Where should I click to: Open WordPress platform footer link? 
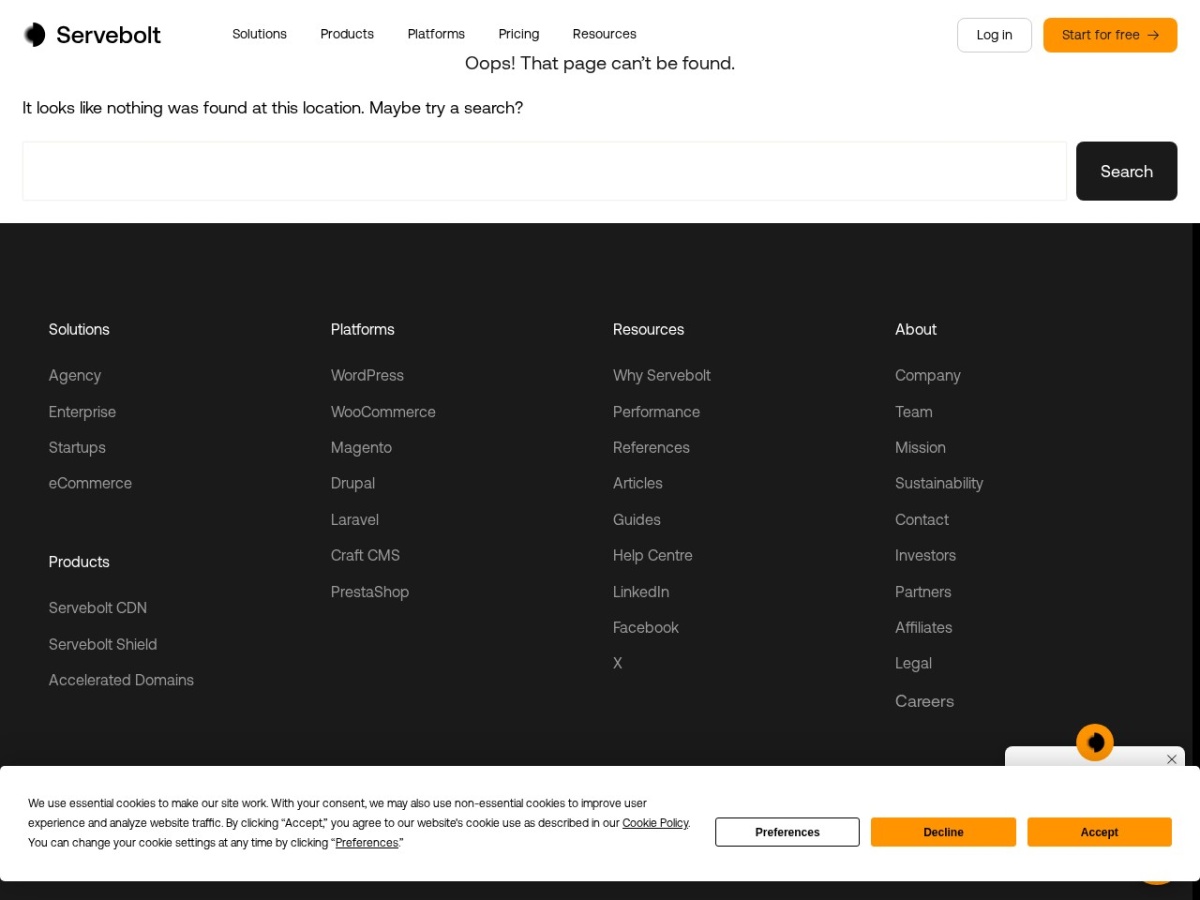tap(367, 376)
